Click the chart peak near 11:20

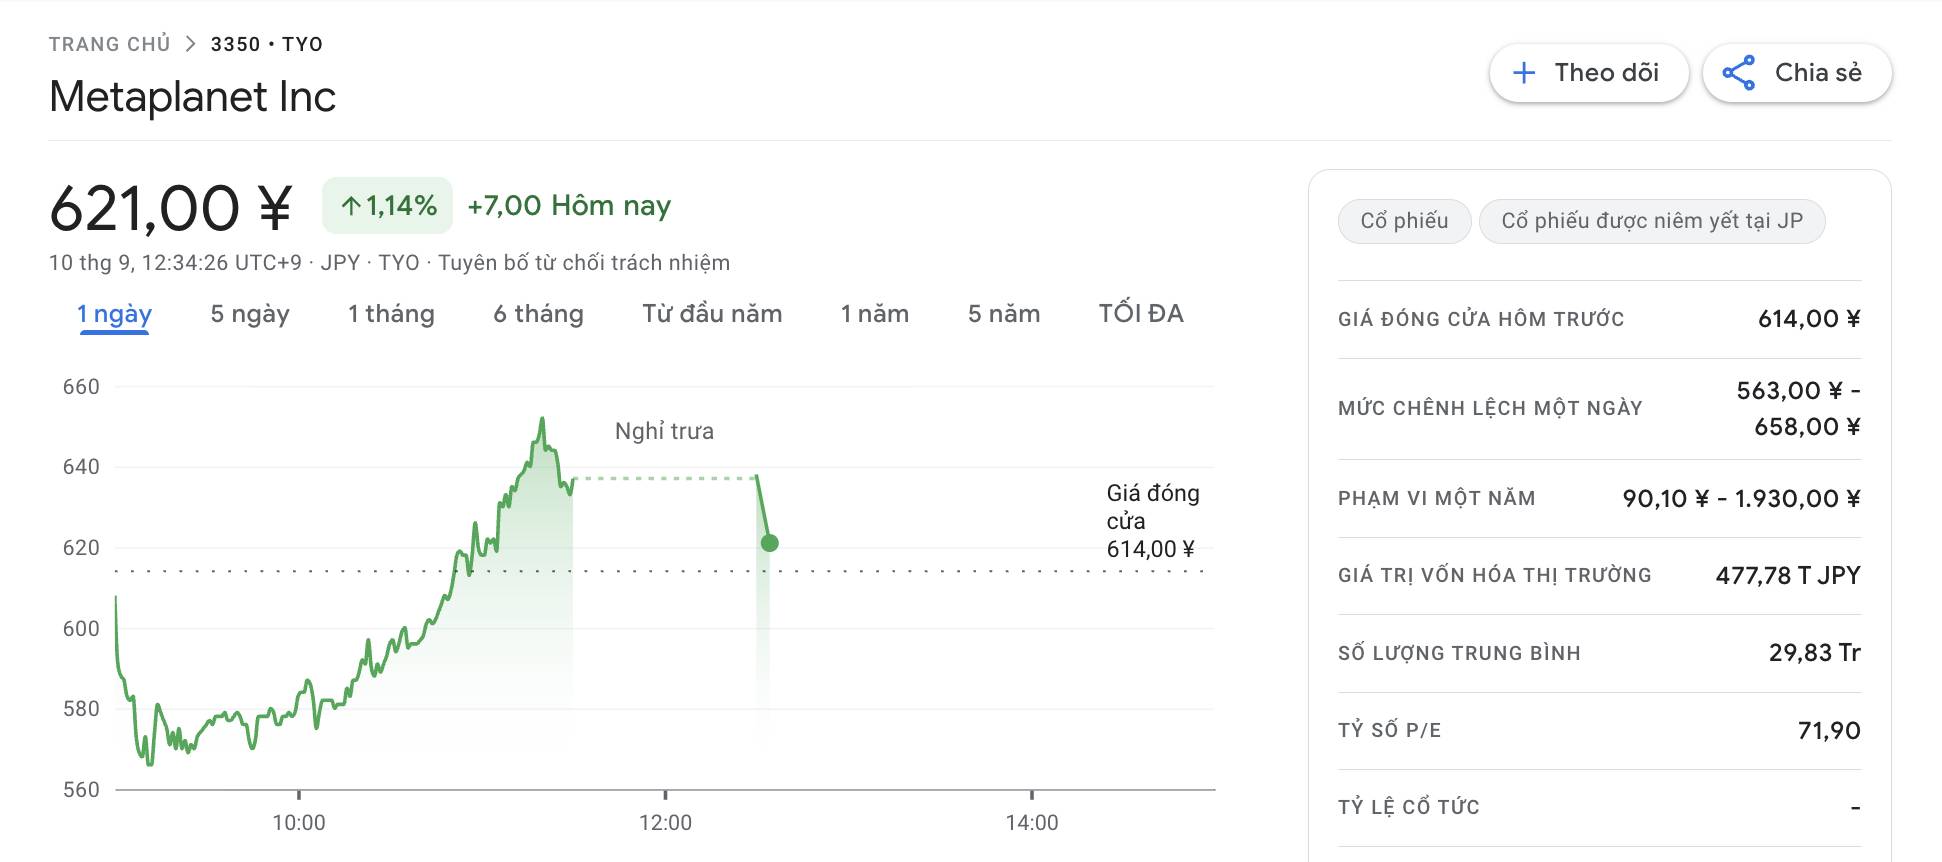(x=542, y=420)
